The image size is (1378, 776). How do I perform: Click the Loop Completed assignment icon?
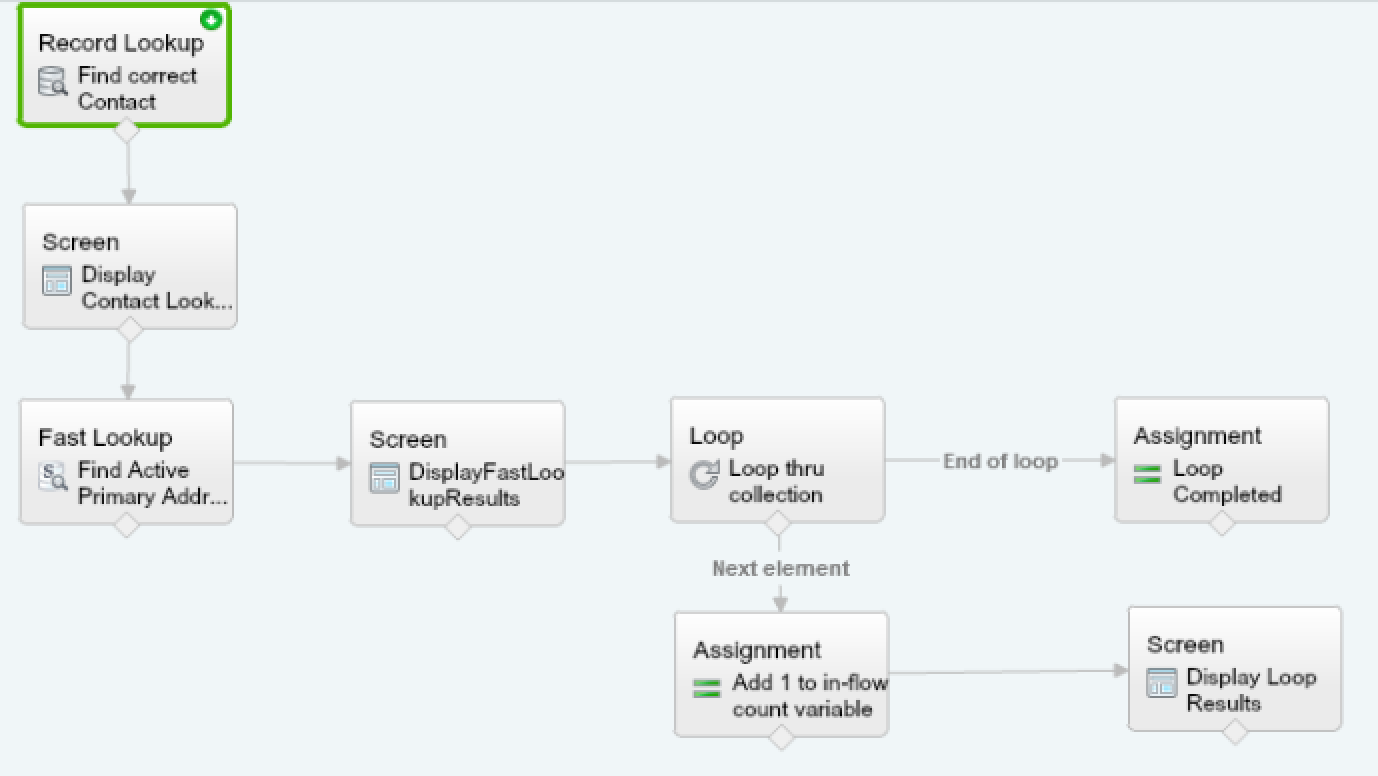pos(1148,474)
